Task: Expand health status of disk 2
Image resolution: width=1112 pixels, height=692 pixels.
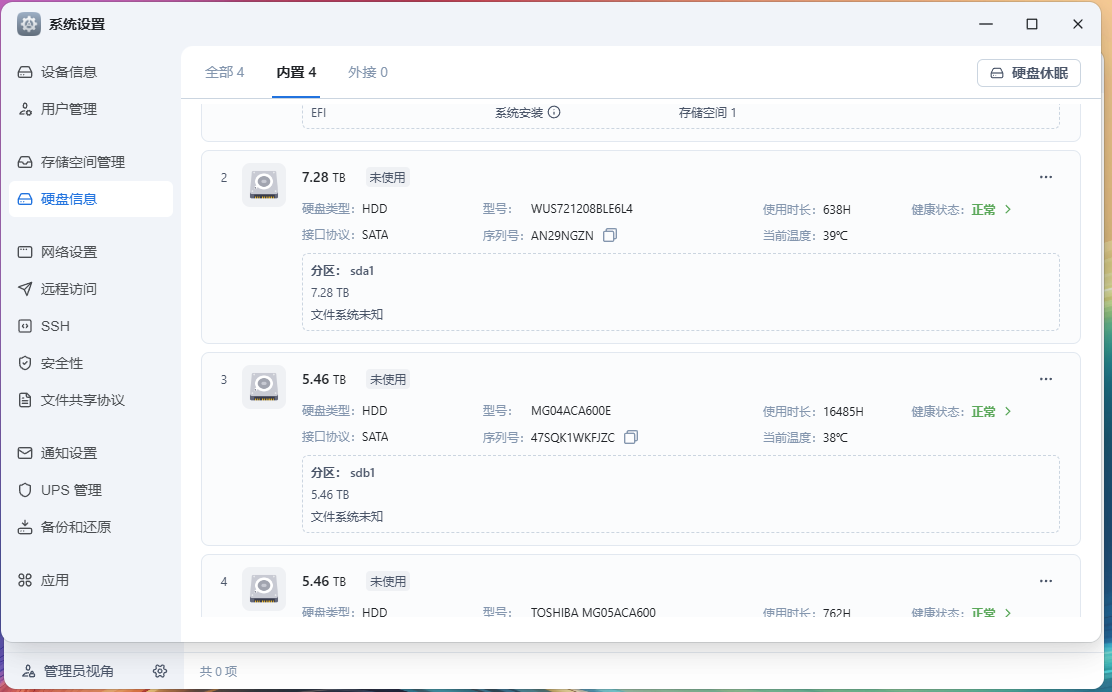Action: coord(1008,209)
